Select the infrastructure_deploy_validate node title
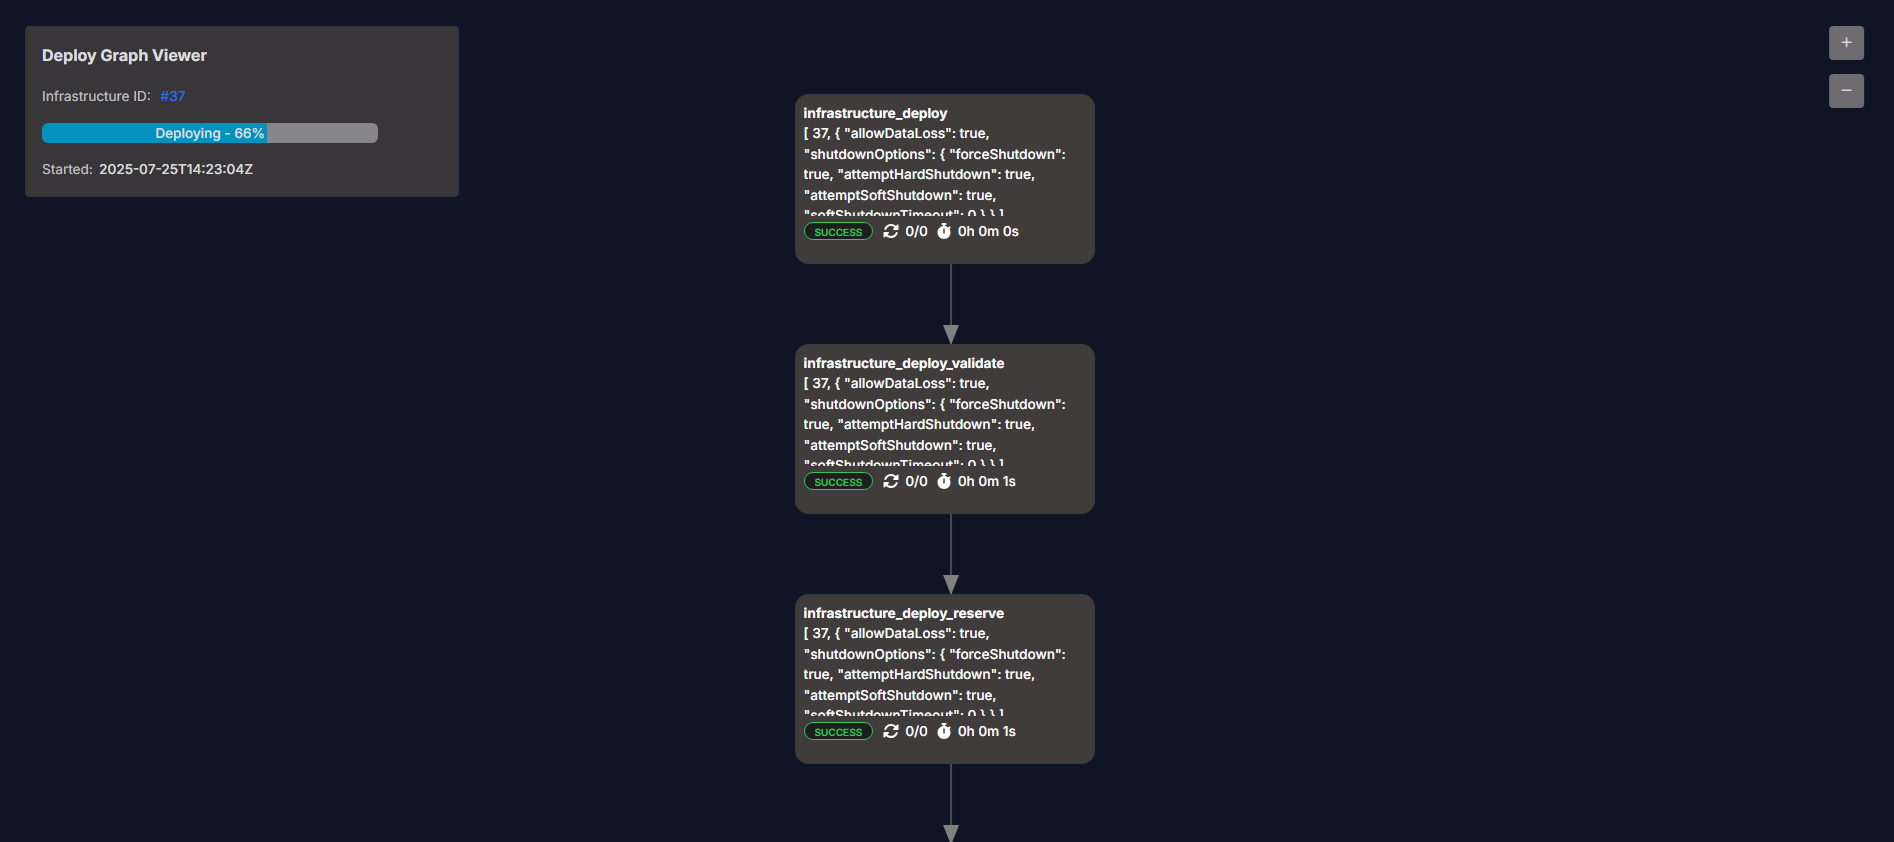The width and height of the screenshot is (1894, 842). (903, 363)
